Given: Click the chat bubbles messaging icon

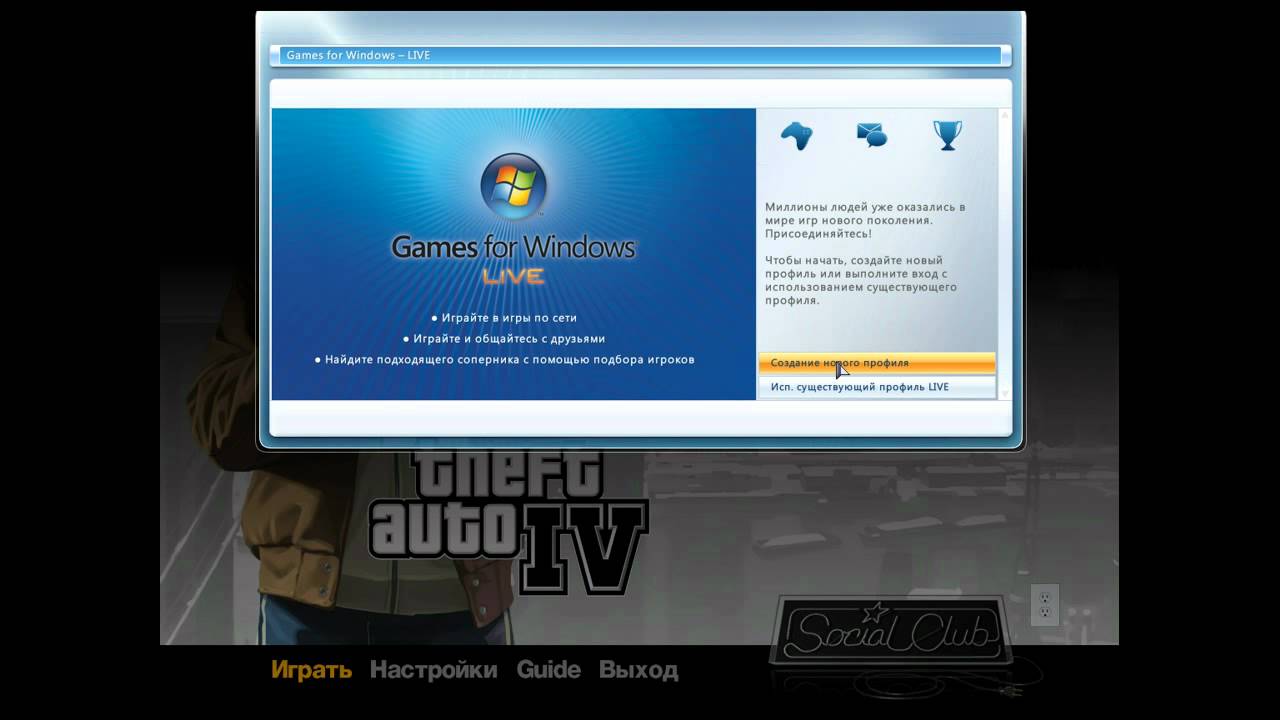Looking at the screenshot, I should (872, 134).
